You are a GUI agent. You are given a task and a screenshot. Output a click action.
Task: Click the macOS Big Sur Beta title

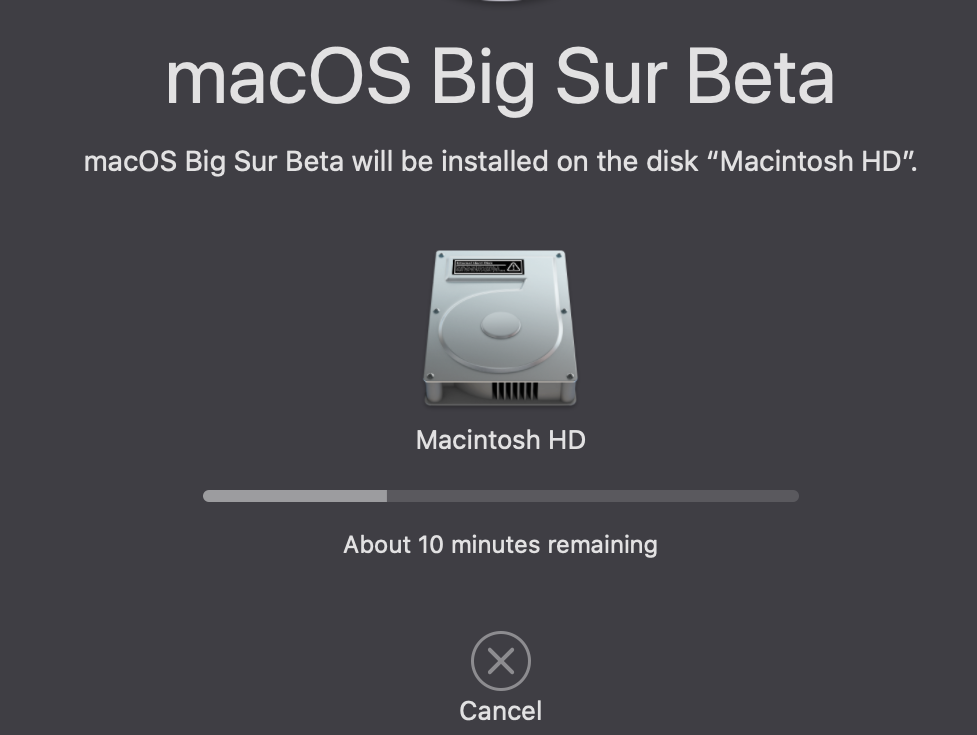[x=500, y=78]
